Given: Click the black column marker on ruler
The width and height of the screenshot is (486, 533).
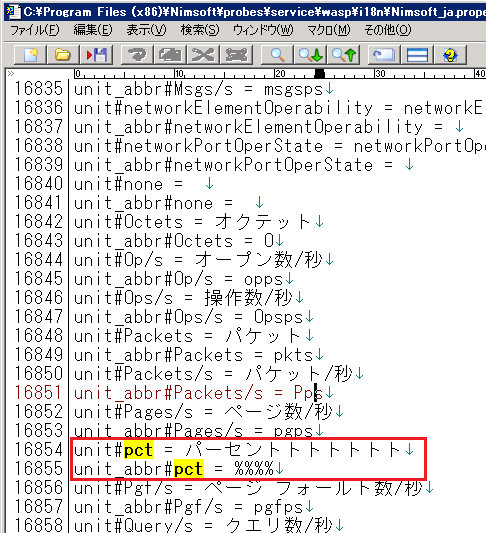Looking at the screenshot, I should pos(319,73).
